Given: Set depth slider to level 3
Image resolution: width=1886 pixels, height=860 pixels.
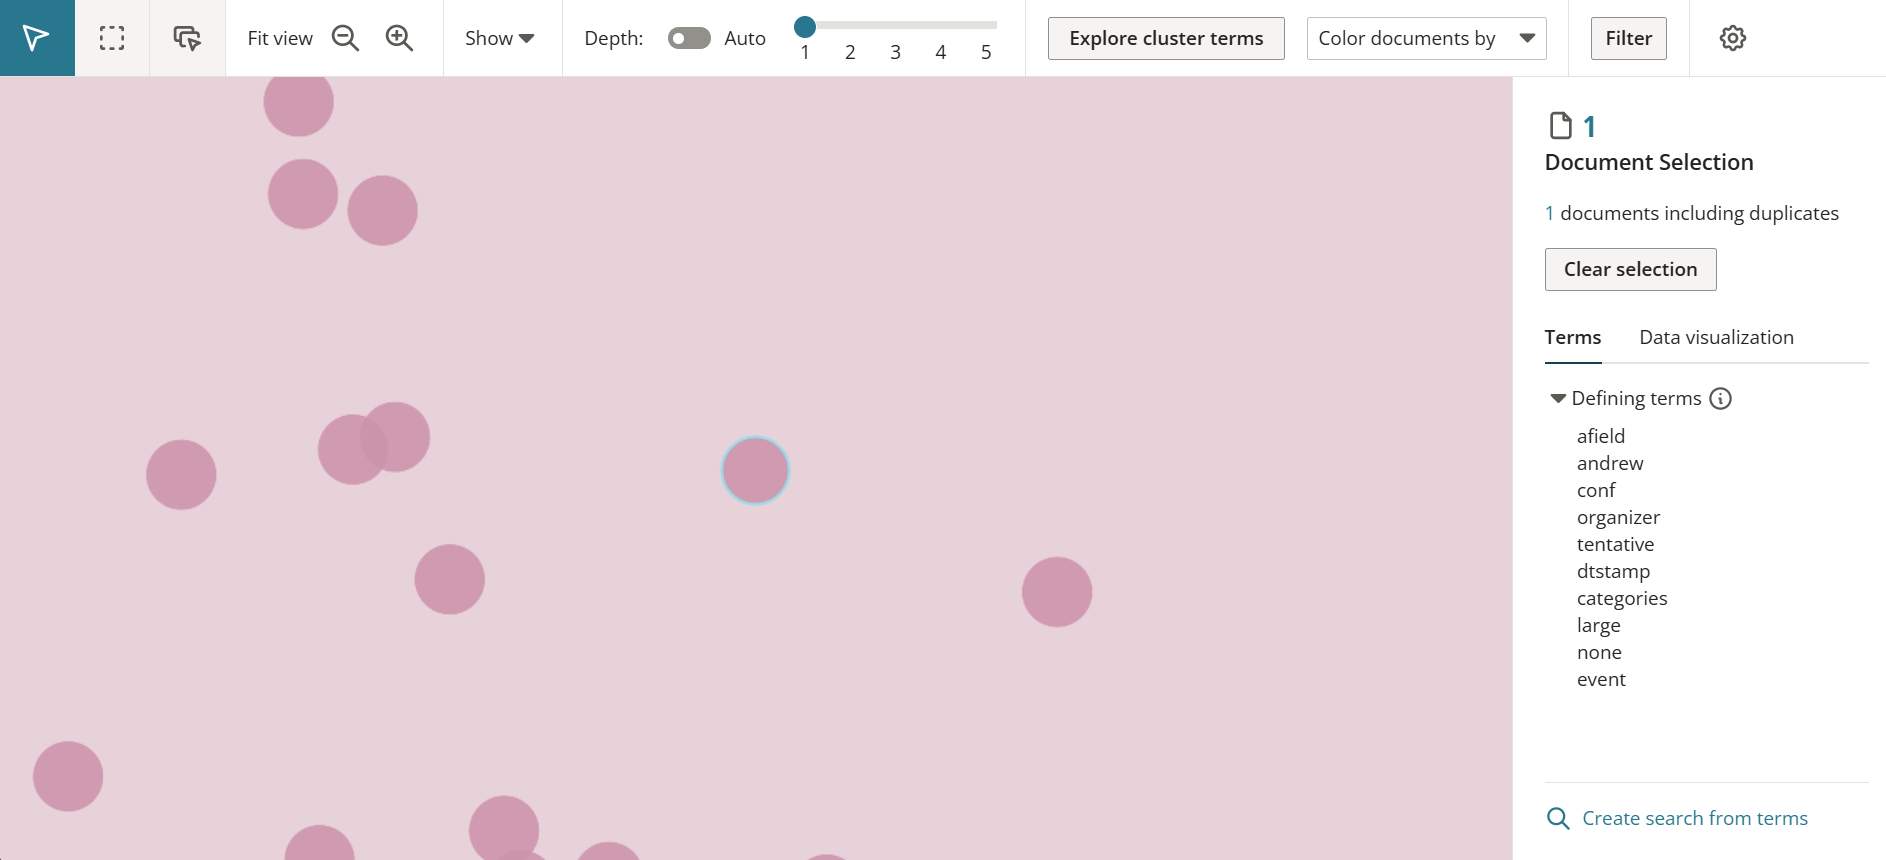Looking at the screenshot, I should pyautogui.click(x=895, y=52).
